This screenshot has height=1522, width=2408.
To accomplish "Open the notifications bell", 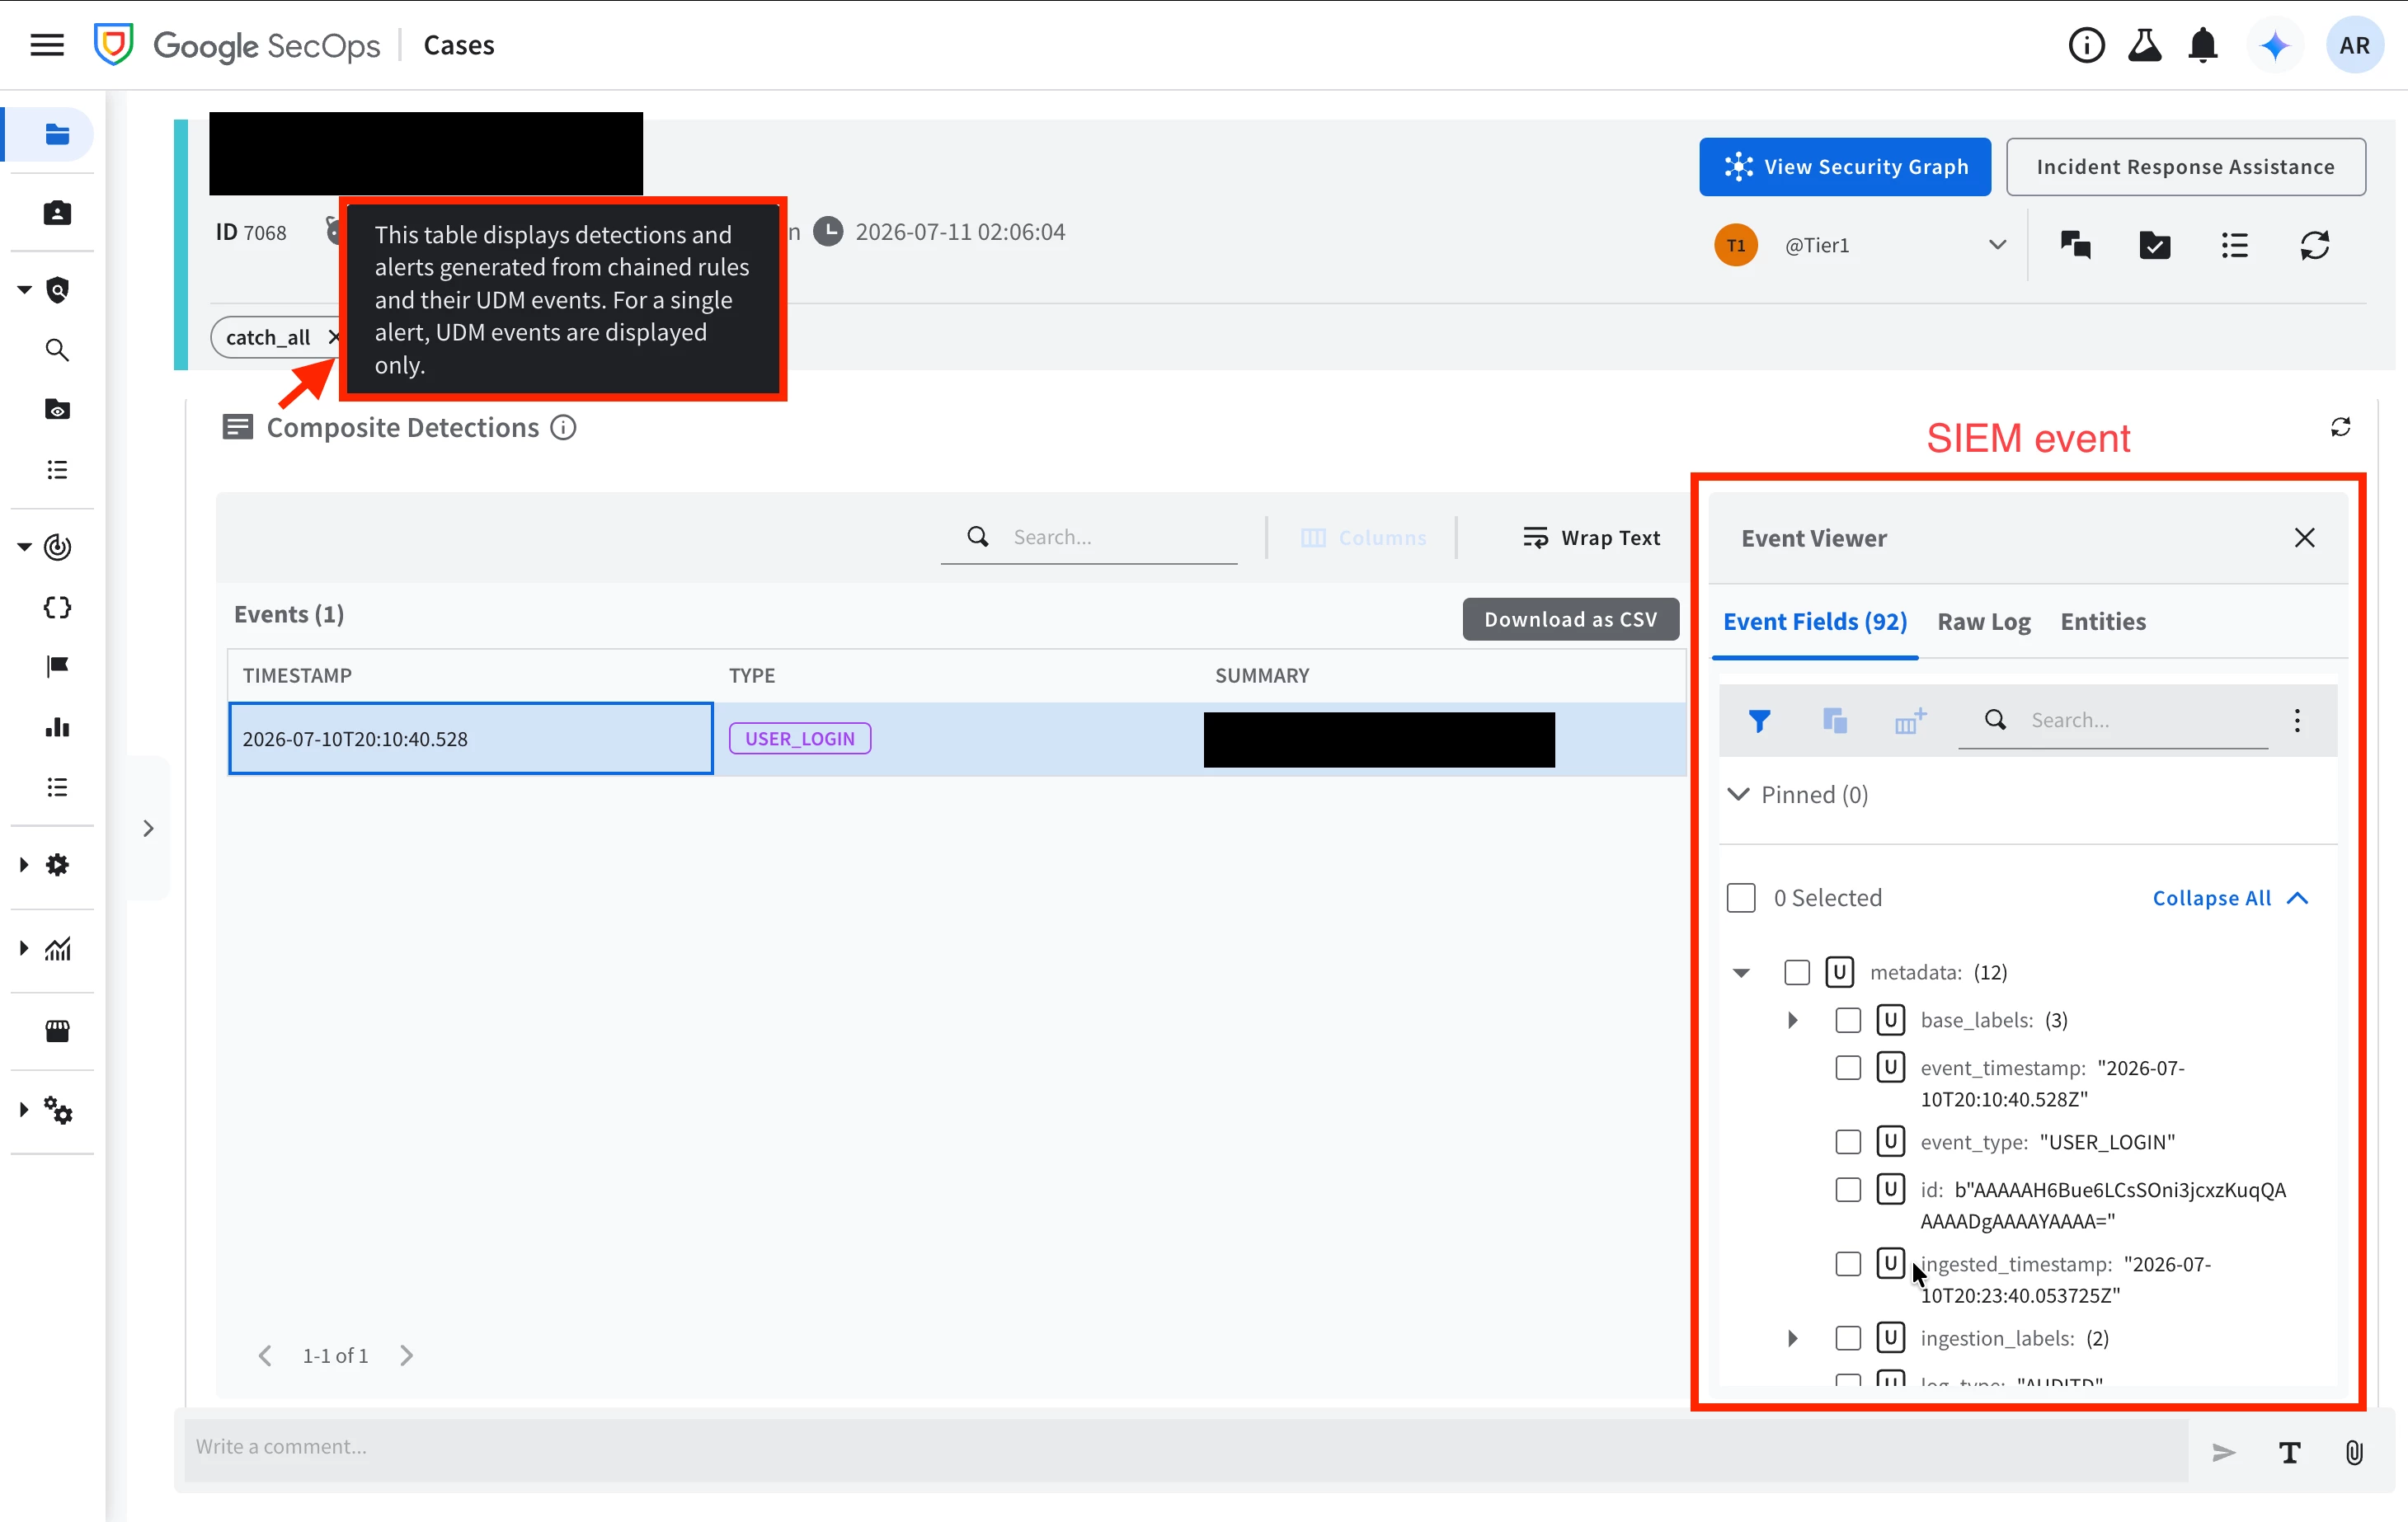I will click(x=2203, y=45).
